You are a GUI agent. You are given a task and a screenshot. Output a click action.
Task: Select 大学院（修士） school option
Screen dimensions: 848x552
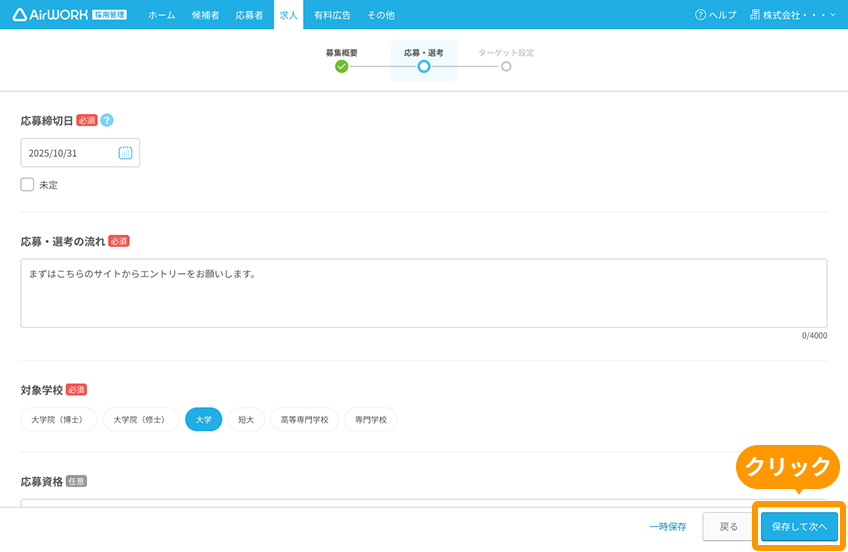[141, 420]
